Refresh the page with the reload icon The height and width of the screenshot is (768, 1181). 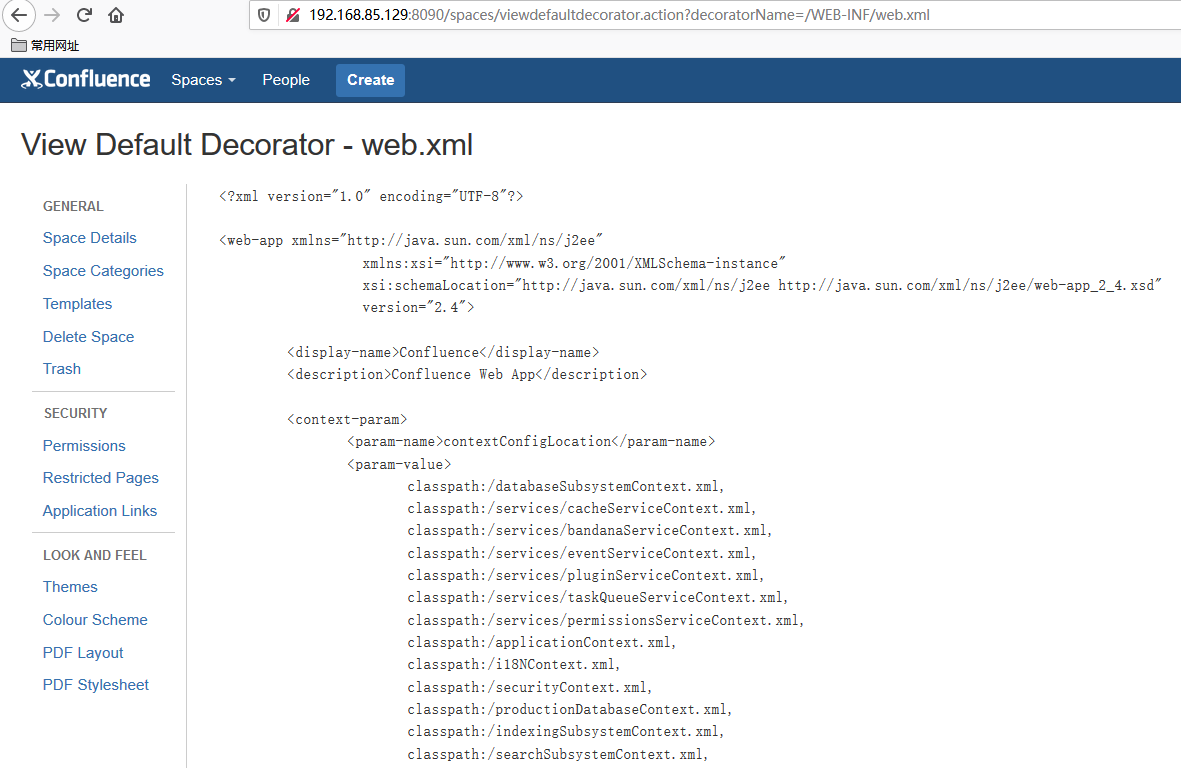[83, 16]
